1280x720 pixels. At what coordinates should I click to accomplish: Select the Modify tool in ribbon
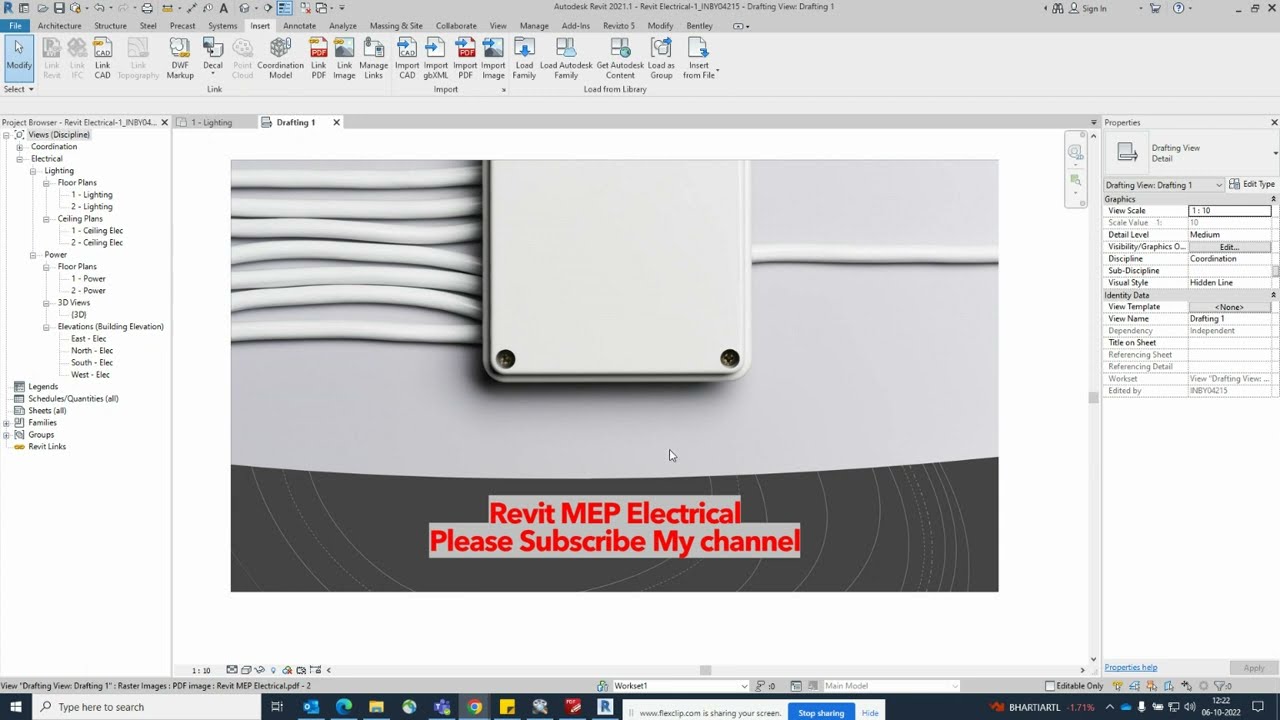pos(19,57)
